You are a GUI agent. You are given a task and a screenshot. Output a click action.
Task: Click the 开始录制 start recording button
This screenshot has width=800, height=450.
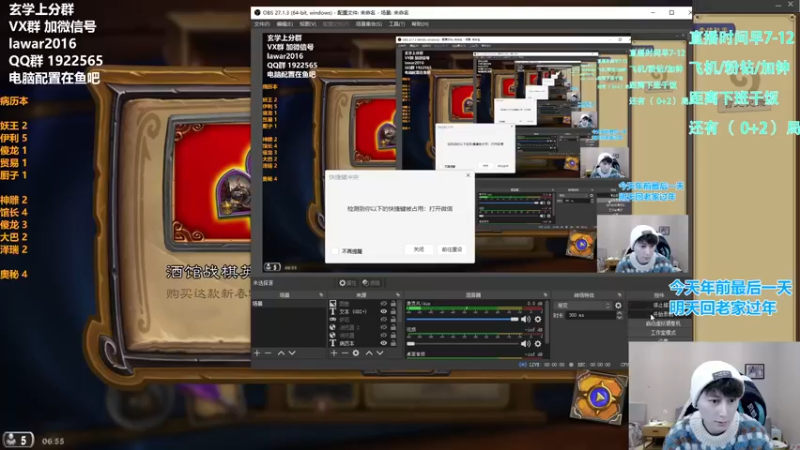pos(660,314)
